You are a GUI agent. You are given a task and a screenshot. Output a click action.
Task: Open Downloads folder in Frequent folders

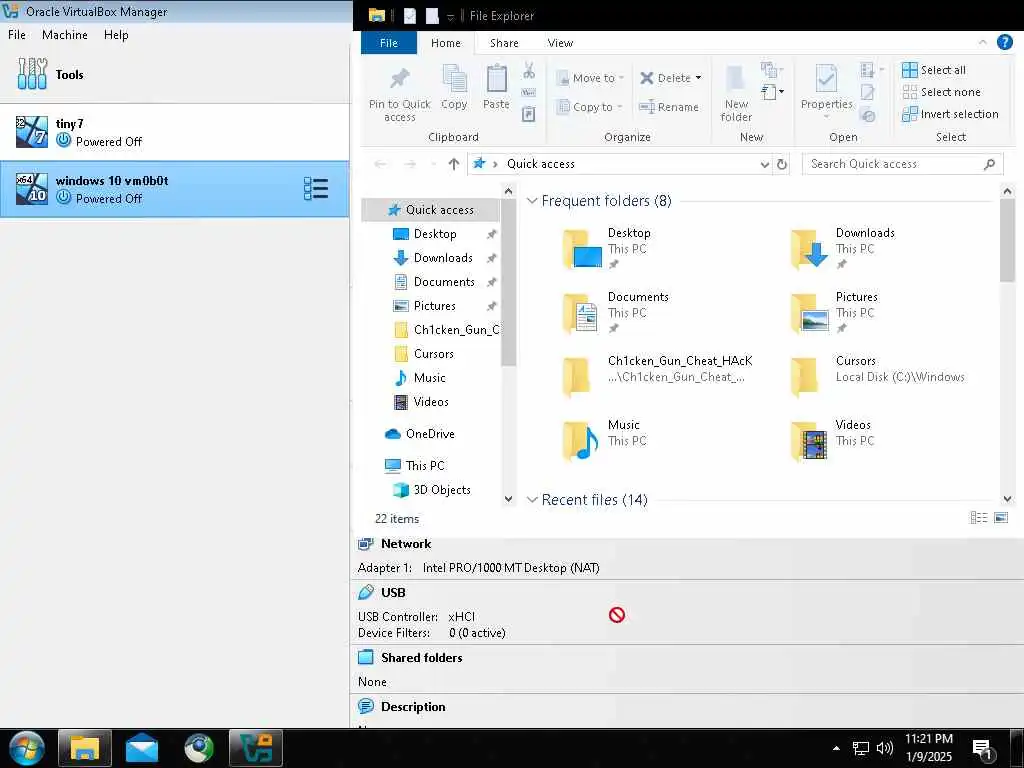click(x=842, y=248)
